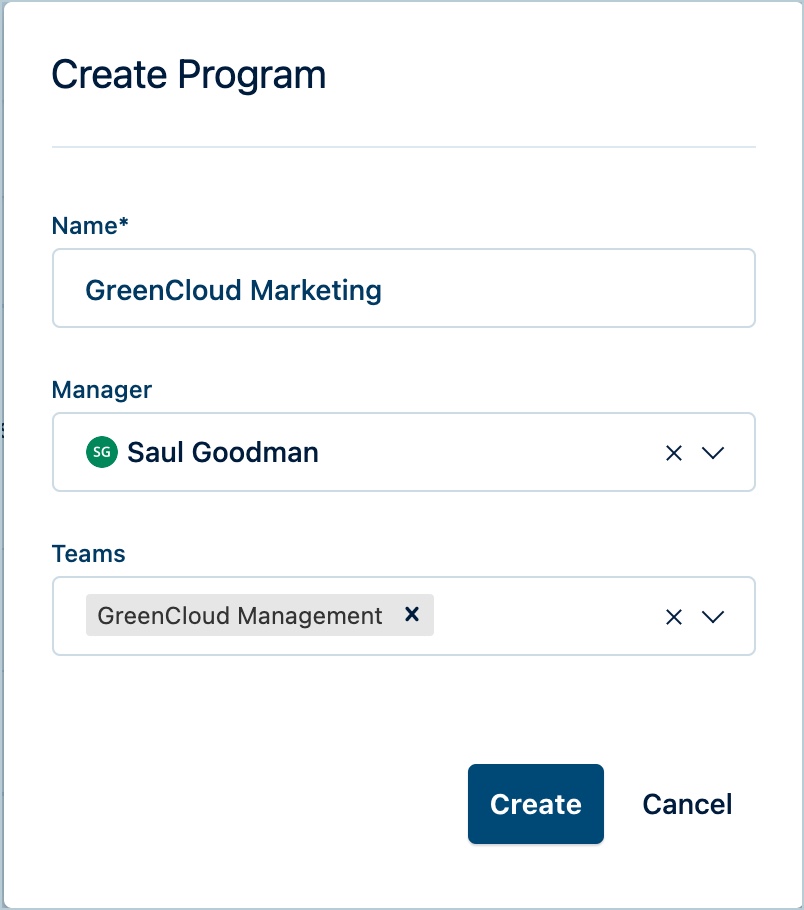The image size is (804, 910).
Task: Remove the GreenCloud Management team chip
Action: [411, 615]
